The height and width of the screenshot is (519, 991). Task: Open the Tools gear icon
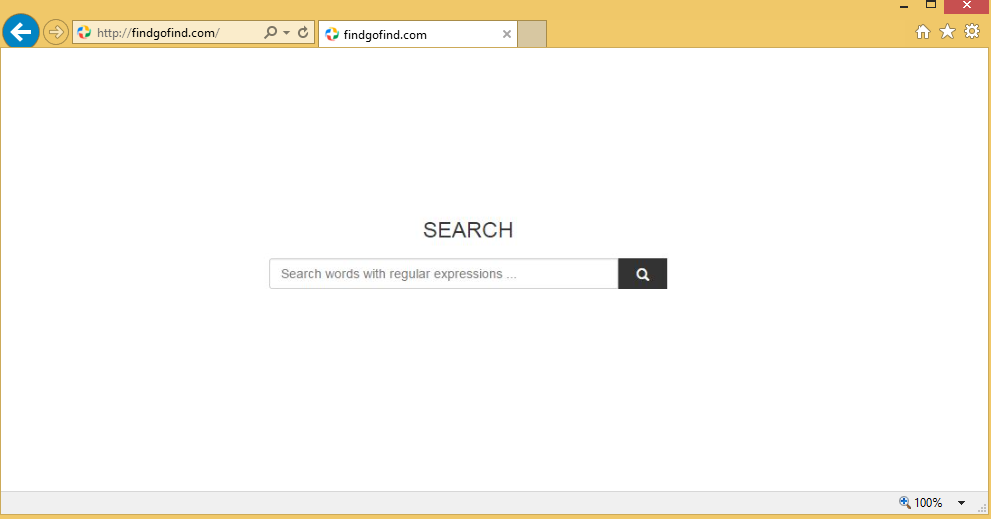click(x=972, y=32)
